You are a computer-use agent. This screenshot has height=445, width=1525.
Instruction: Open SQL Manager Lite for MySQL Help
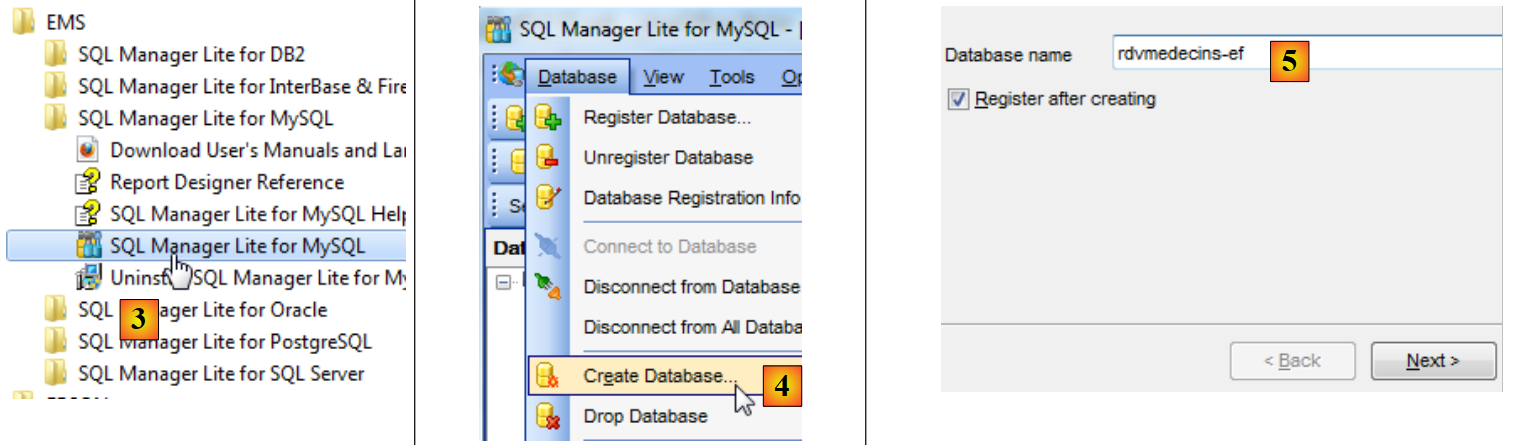256,214
